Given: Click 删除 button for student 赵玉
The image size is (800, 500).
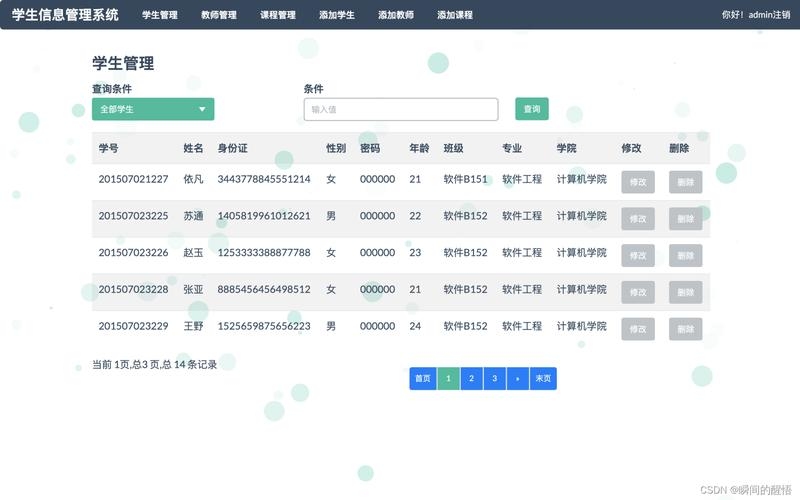Looking at the screenshot, I should pos(685,256).
